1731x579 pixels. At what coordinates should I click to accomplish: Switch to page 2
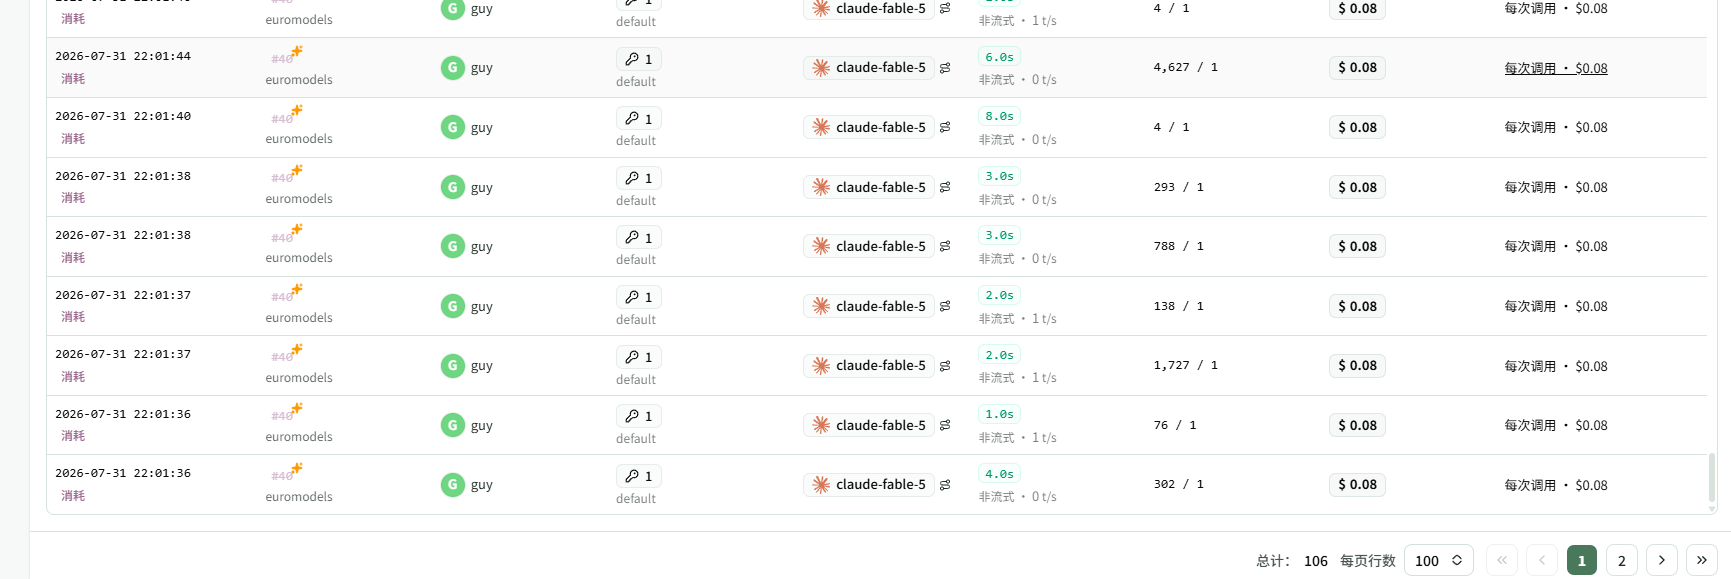click(1622, 560)
